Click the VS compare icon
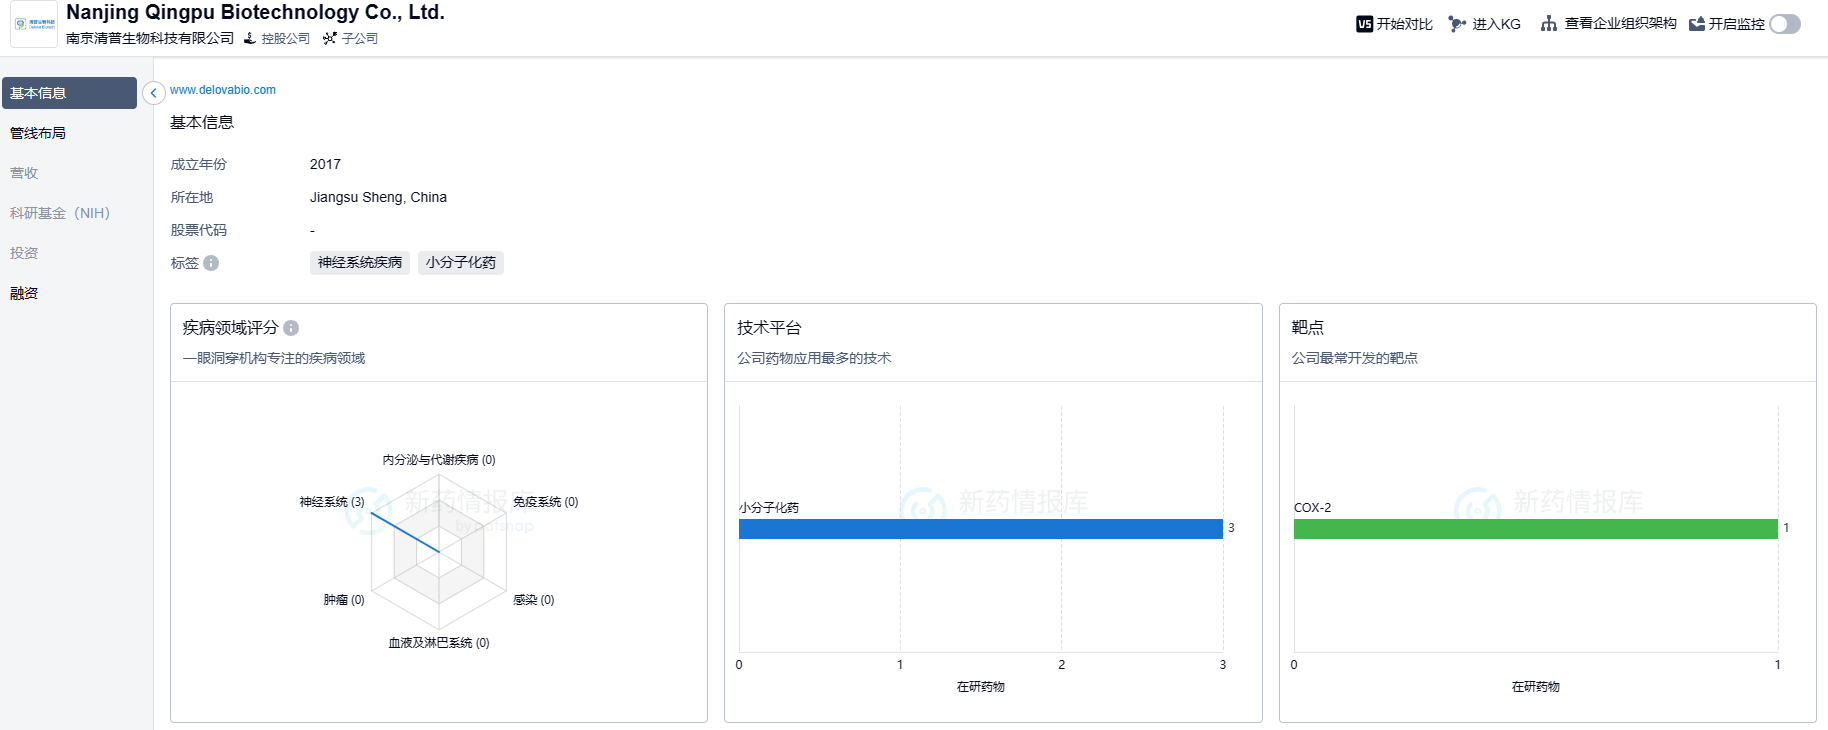This screenshot has height=730, width=1828. (x=1364, y=24)
